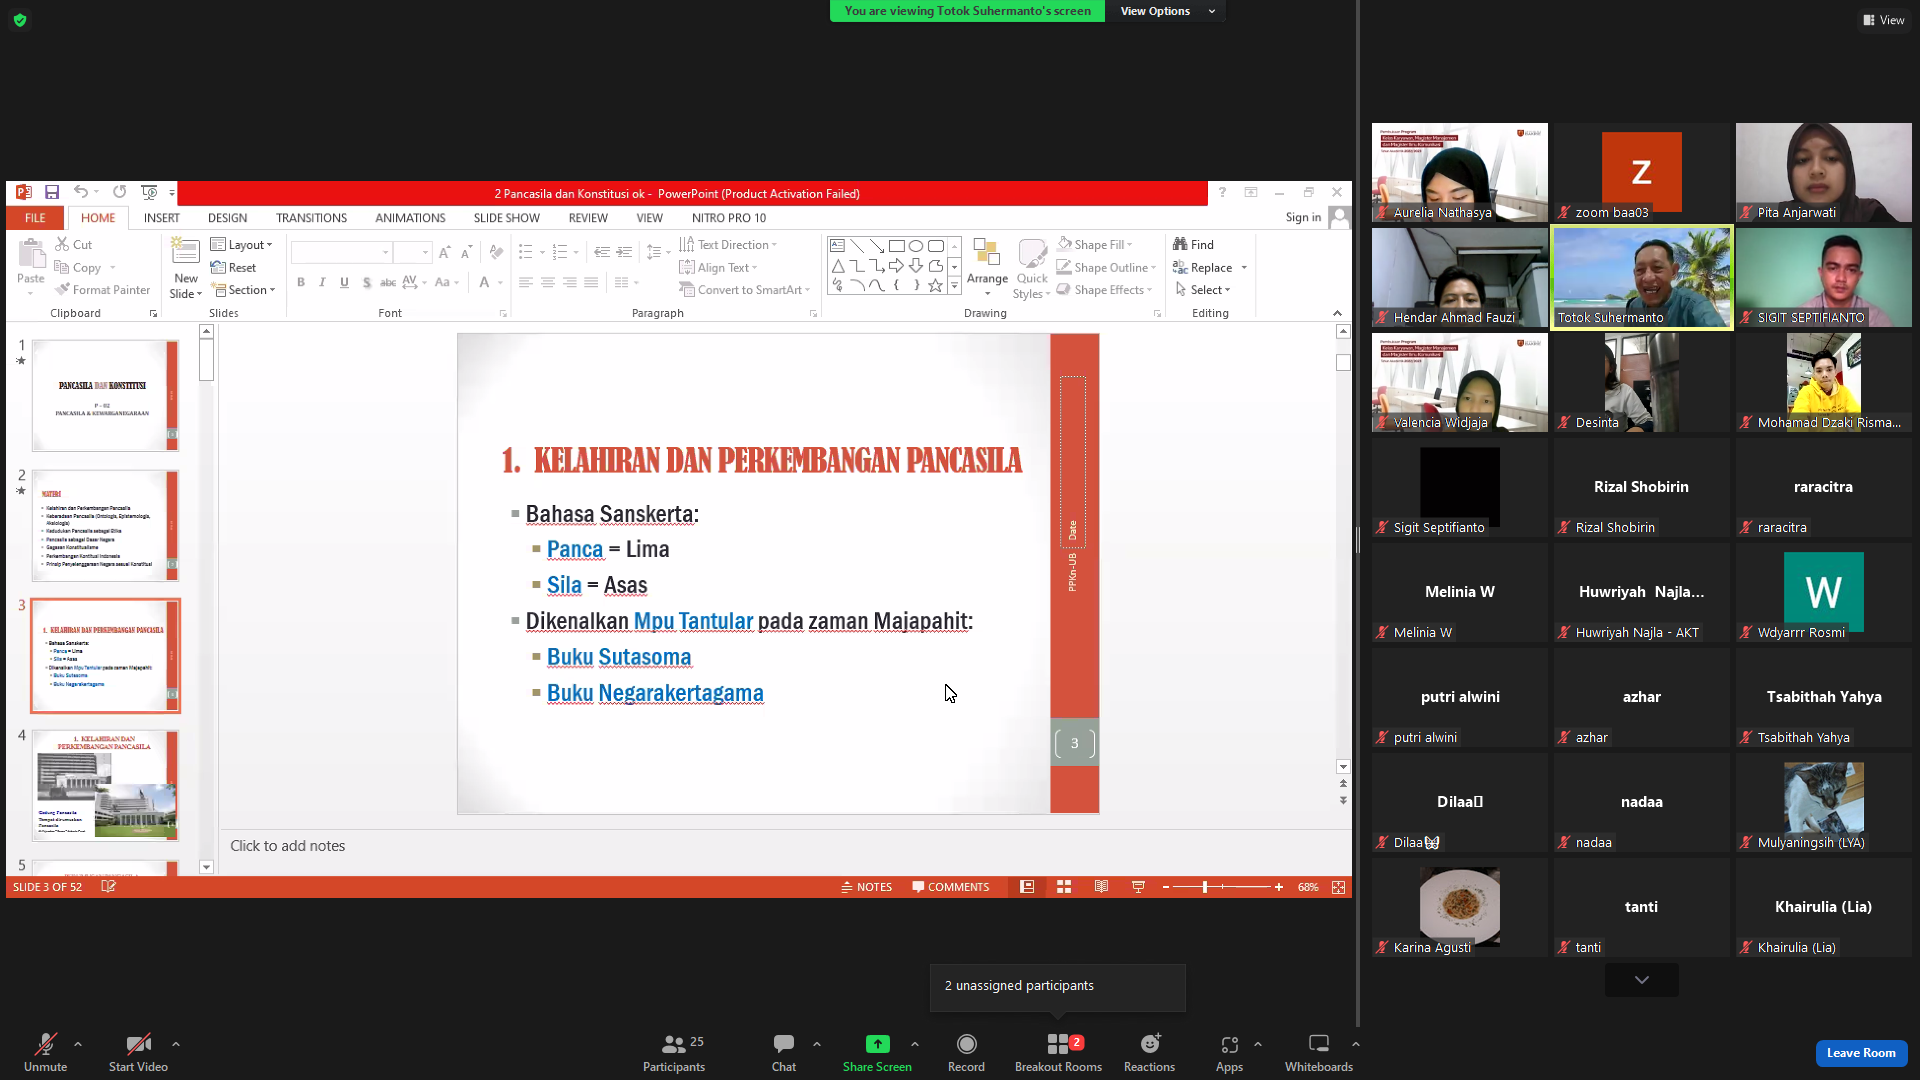The width and height of the screenshot is (1920, 1080).
Task: Open audio options arrow beside Unmute
Action: pos(78,1044)
